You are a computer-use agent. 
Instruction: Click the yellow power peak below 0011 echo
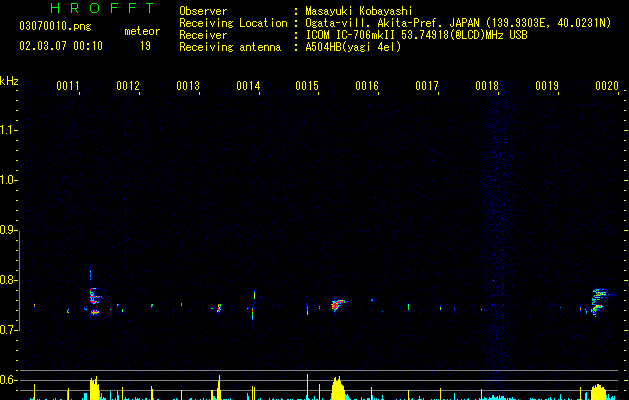(x=94, y=388)
